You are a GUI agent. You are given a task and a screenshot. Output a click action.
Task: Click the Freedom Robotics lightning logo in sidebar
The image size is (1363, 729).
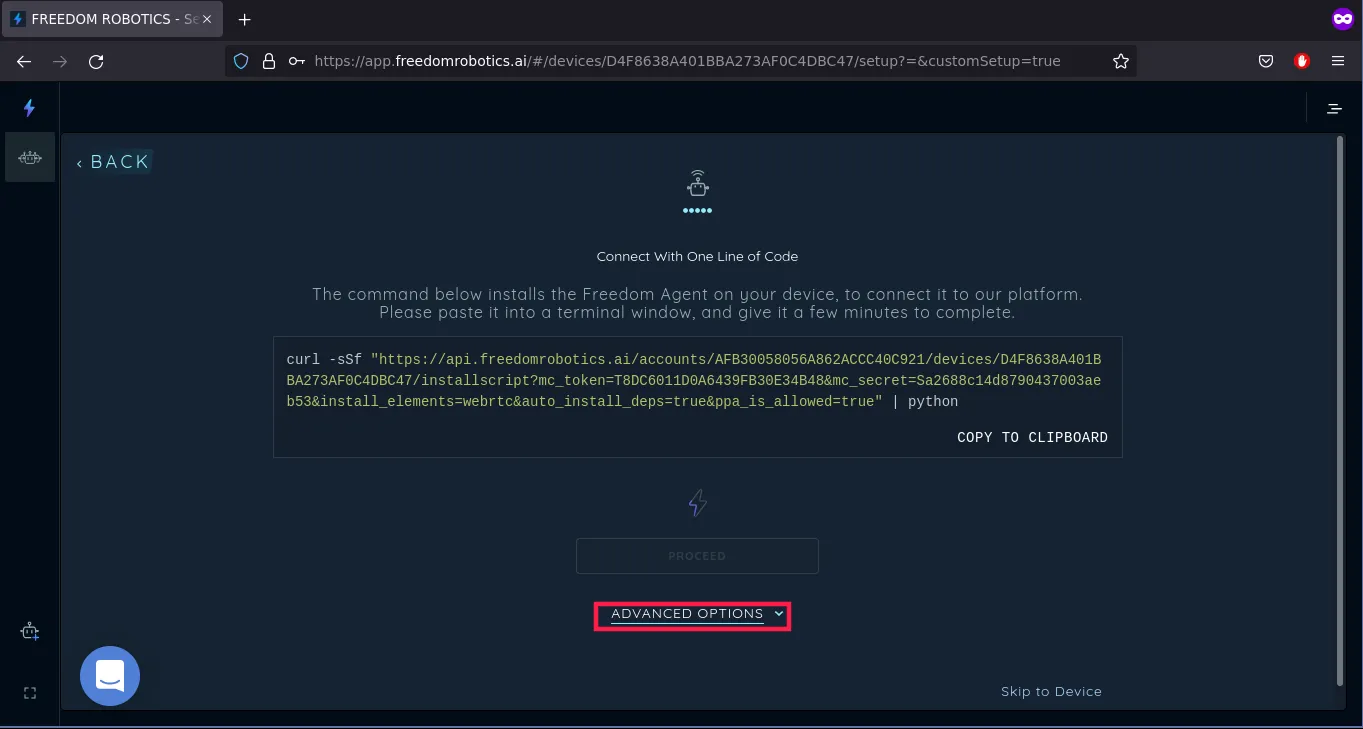point(29,108)
